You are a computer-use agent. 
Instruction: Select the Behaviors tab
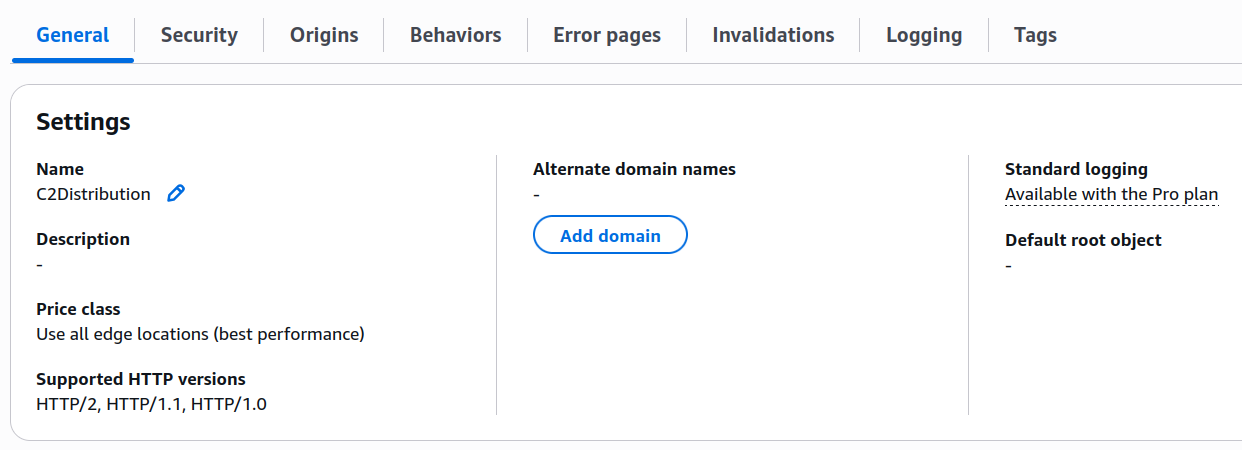click(455, 35)
